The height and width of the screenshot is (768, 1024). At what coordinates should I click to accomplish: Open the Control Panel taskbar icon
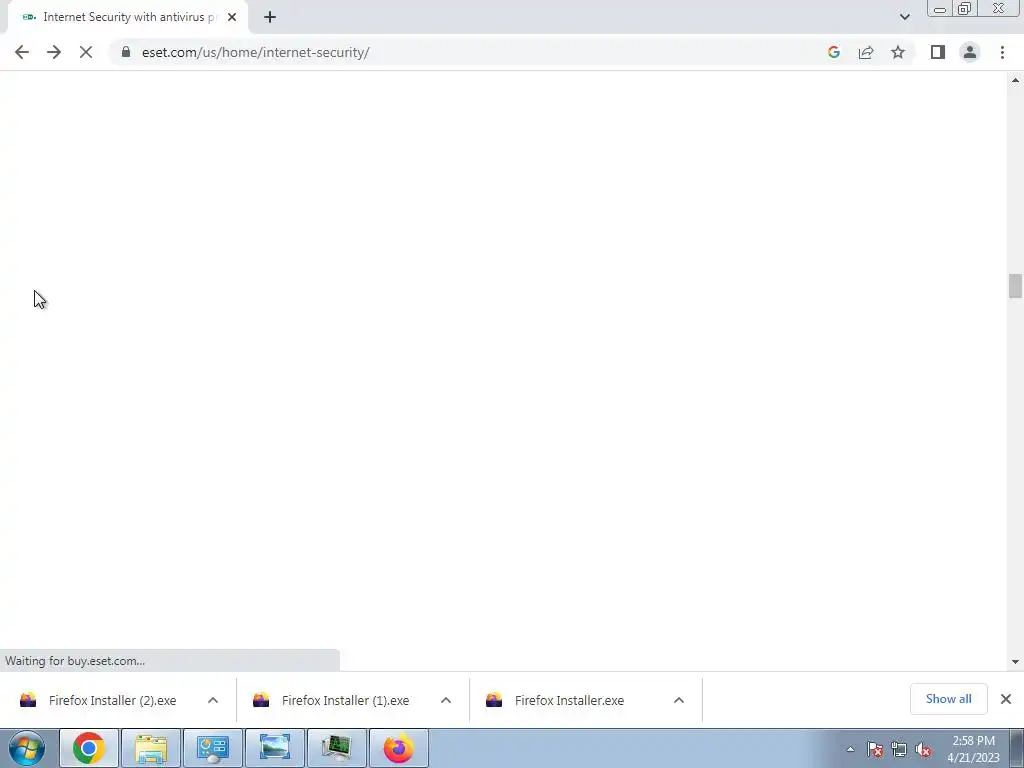(x=212, y=748)
